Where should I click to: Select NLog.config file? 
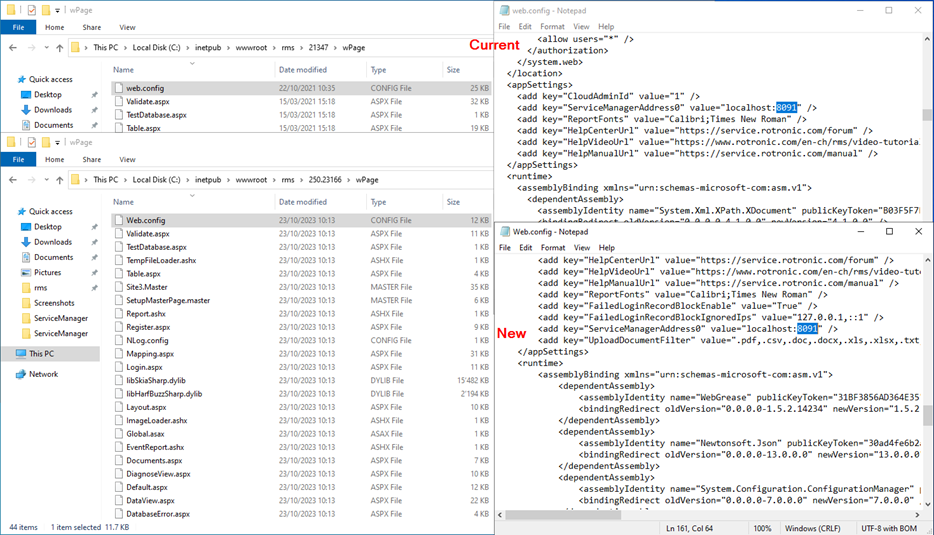tap(301, 341)
